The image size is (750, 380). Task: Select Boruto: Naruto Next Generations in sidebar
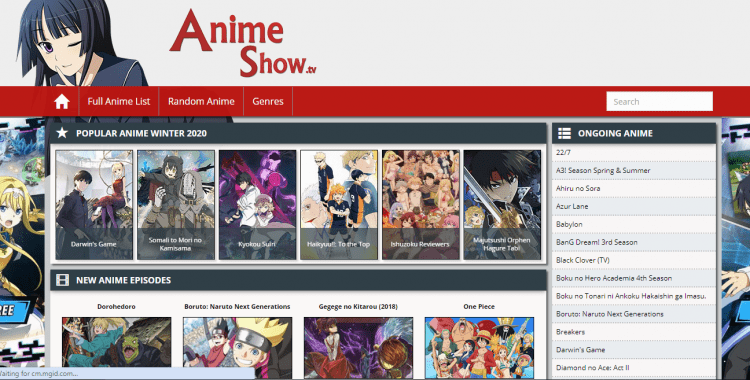634,314
